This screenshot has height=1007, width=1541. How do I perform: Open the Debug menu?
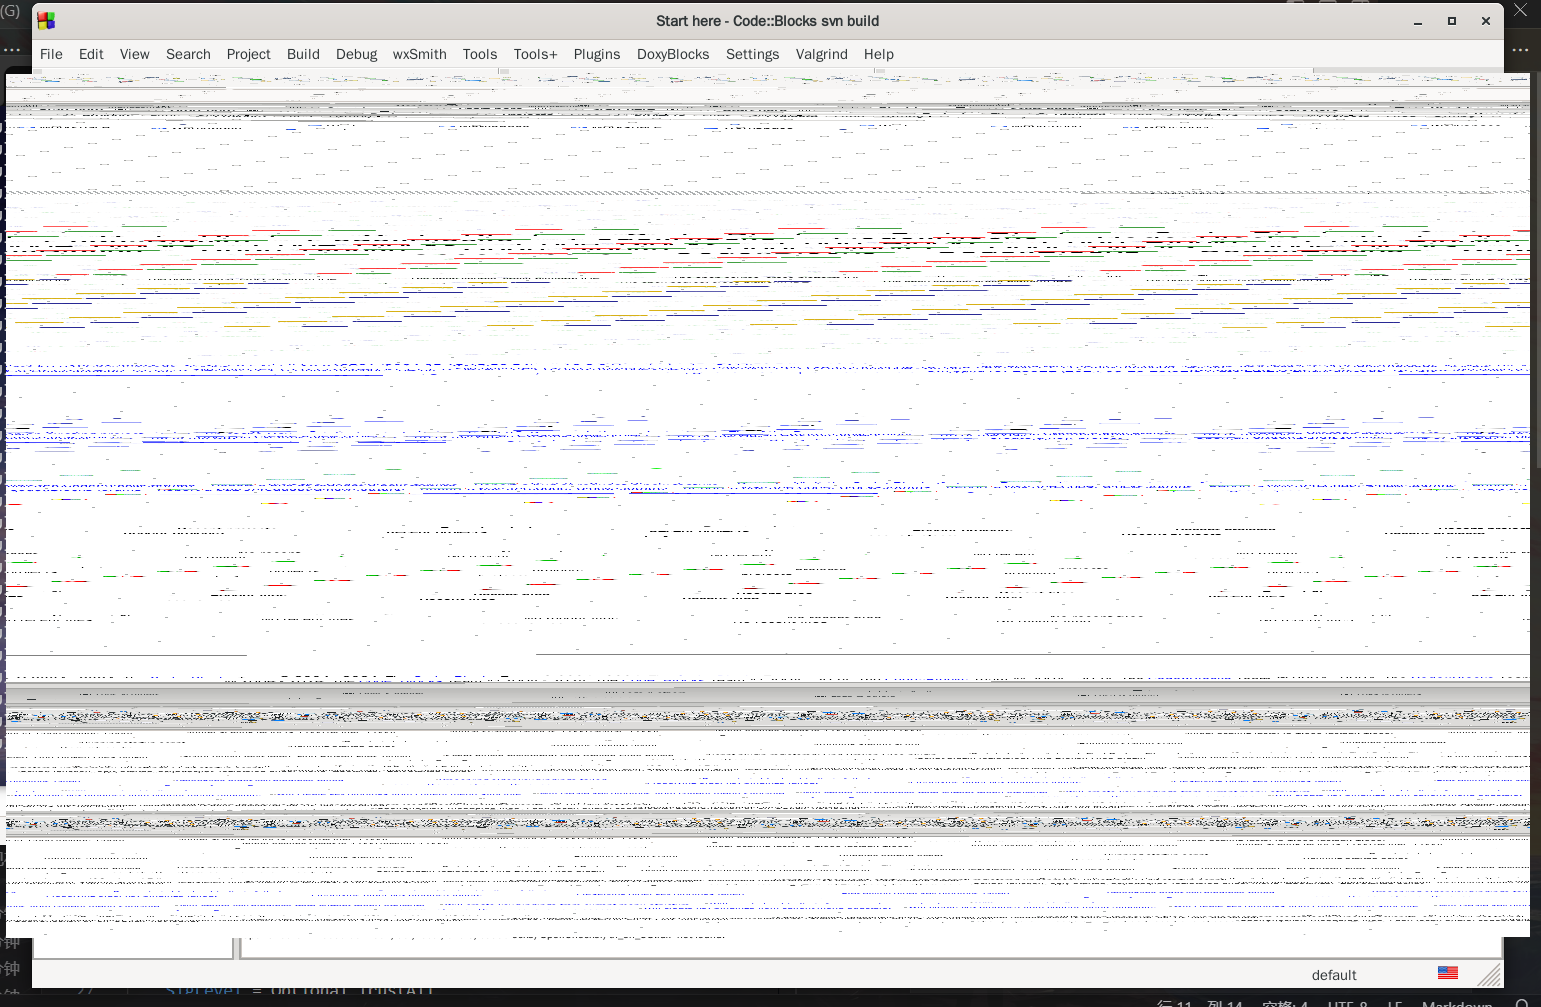pyautogui.click(x=356, y=54)
